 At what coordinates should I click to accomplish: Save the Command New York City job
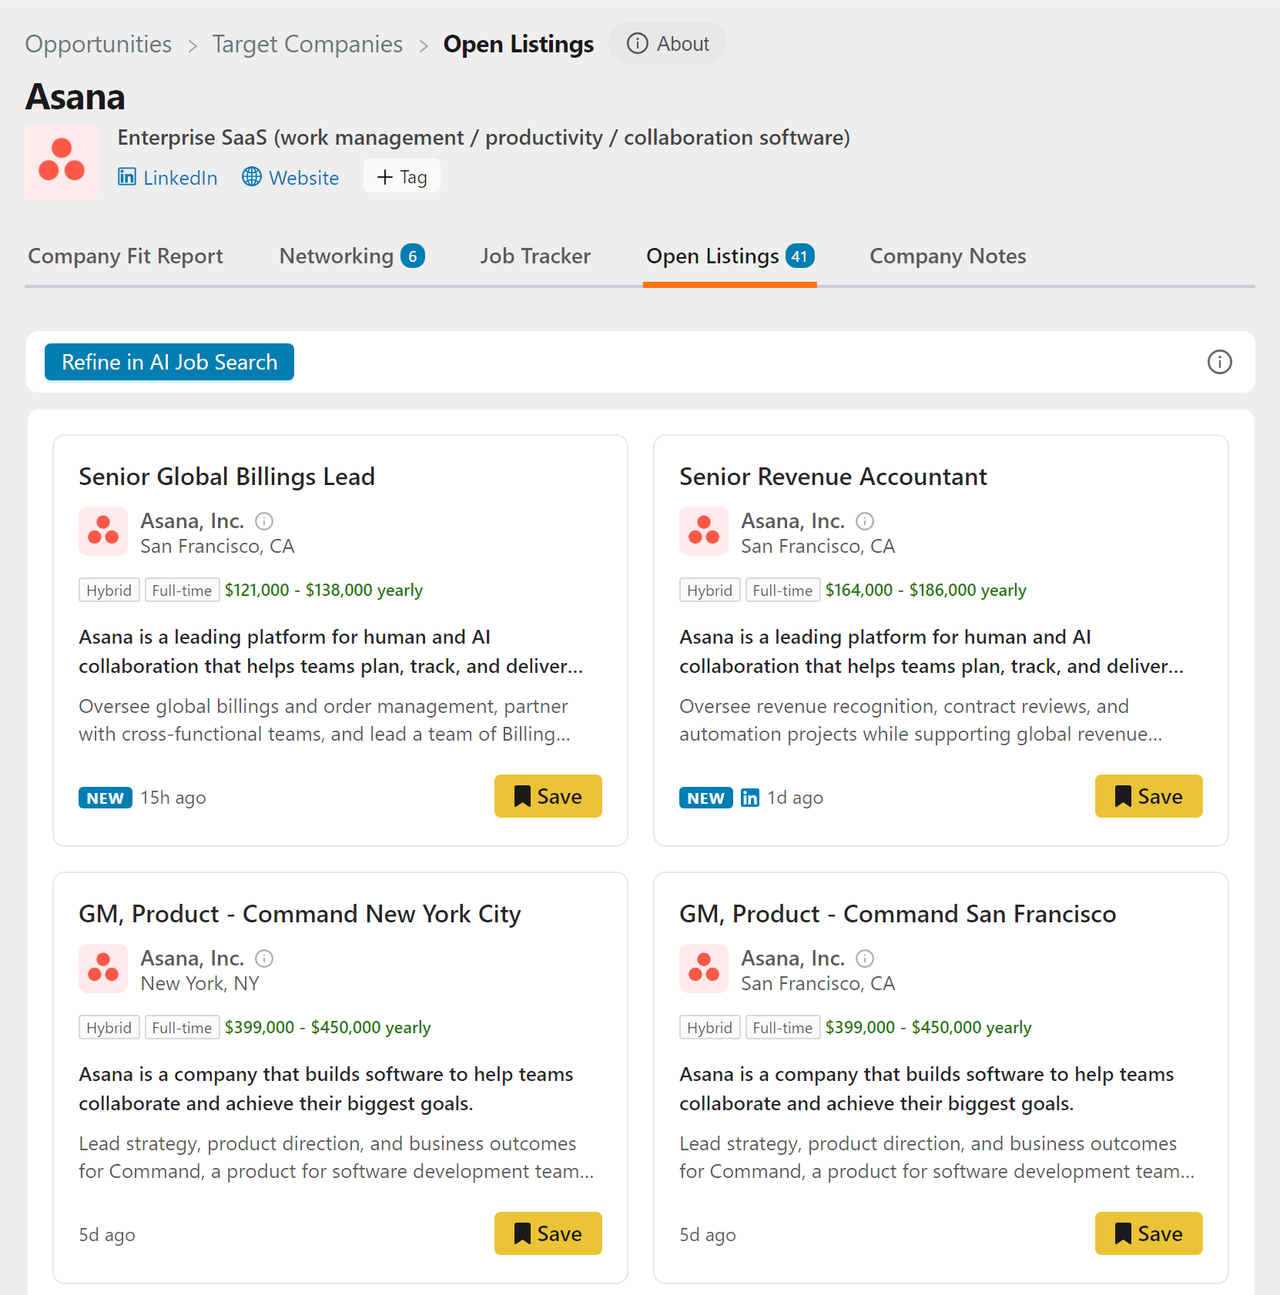[548, 1233]
